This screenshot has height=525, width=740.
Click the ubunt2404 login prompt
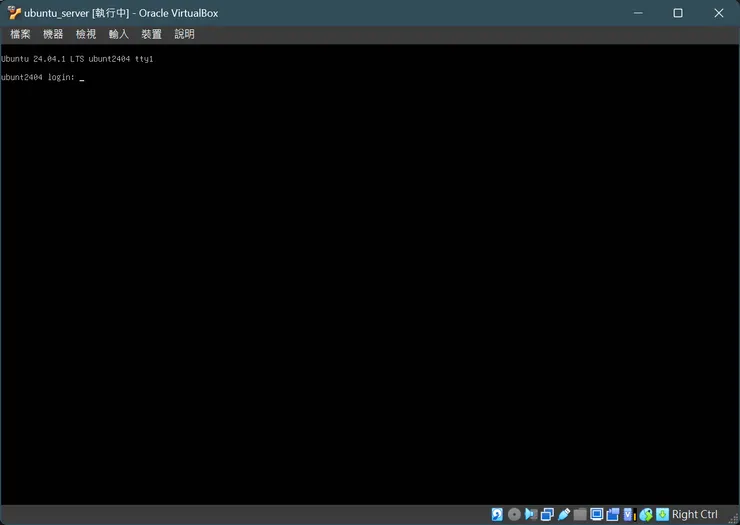coord(38,77)
